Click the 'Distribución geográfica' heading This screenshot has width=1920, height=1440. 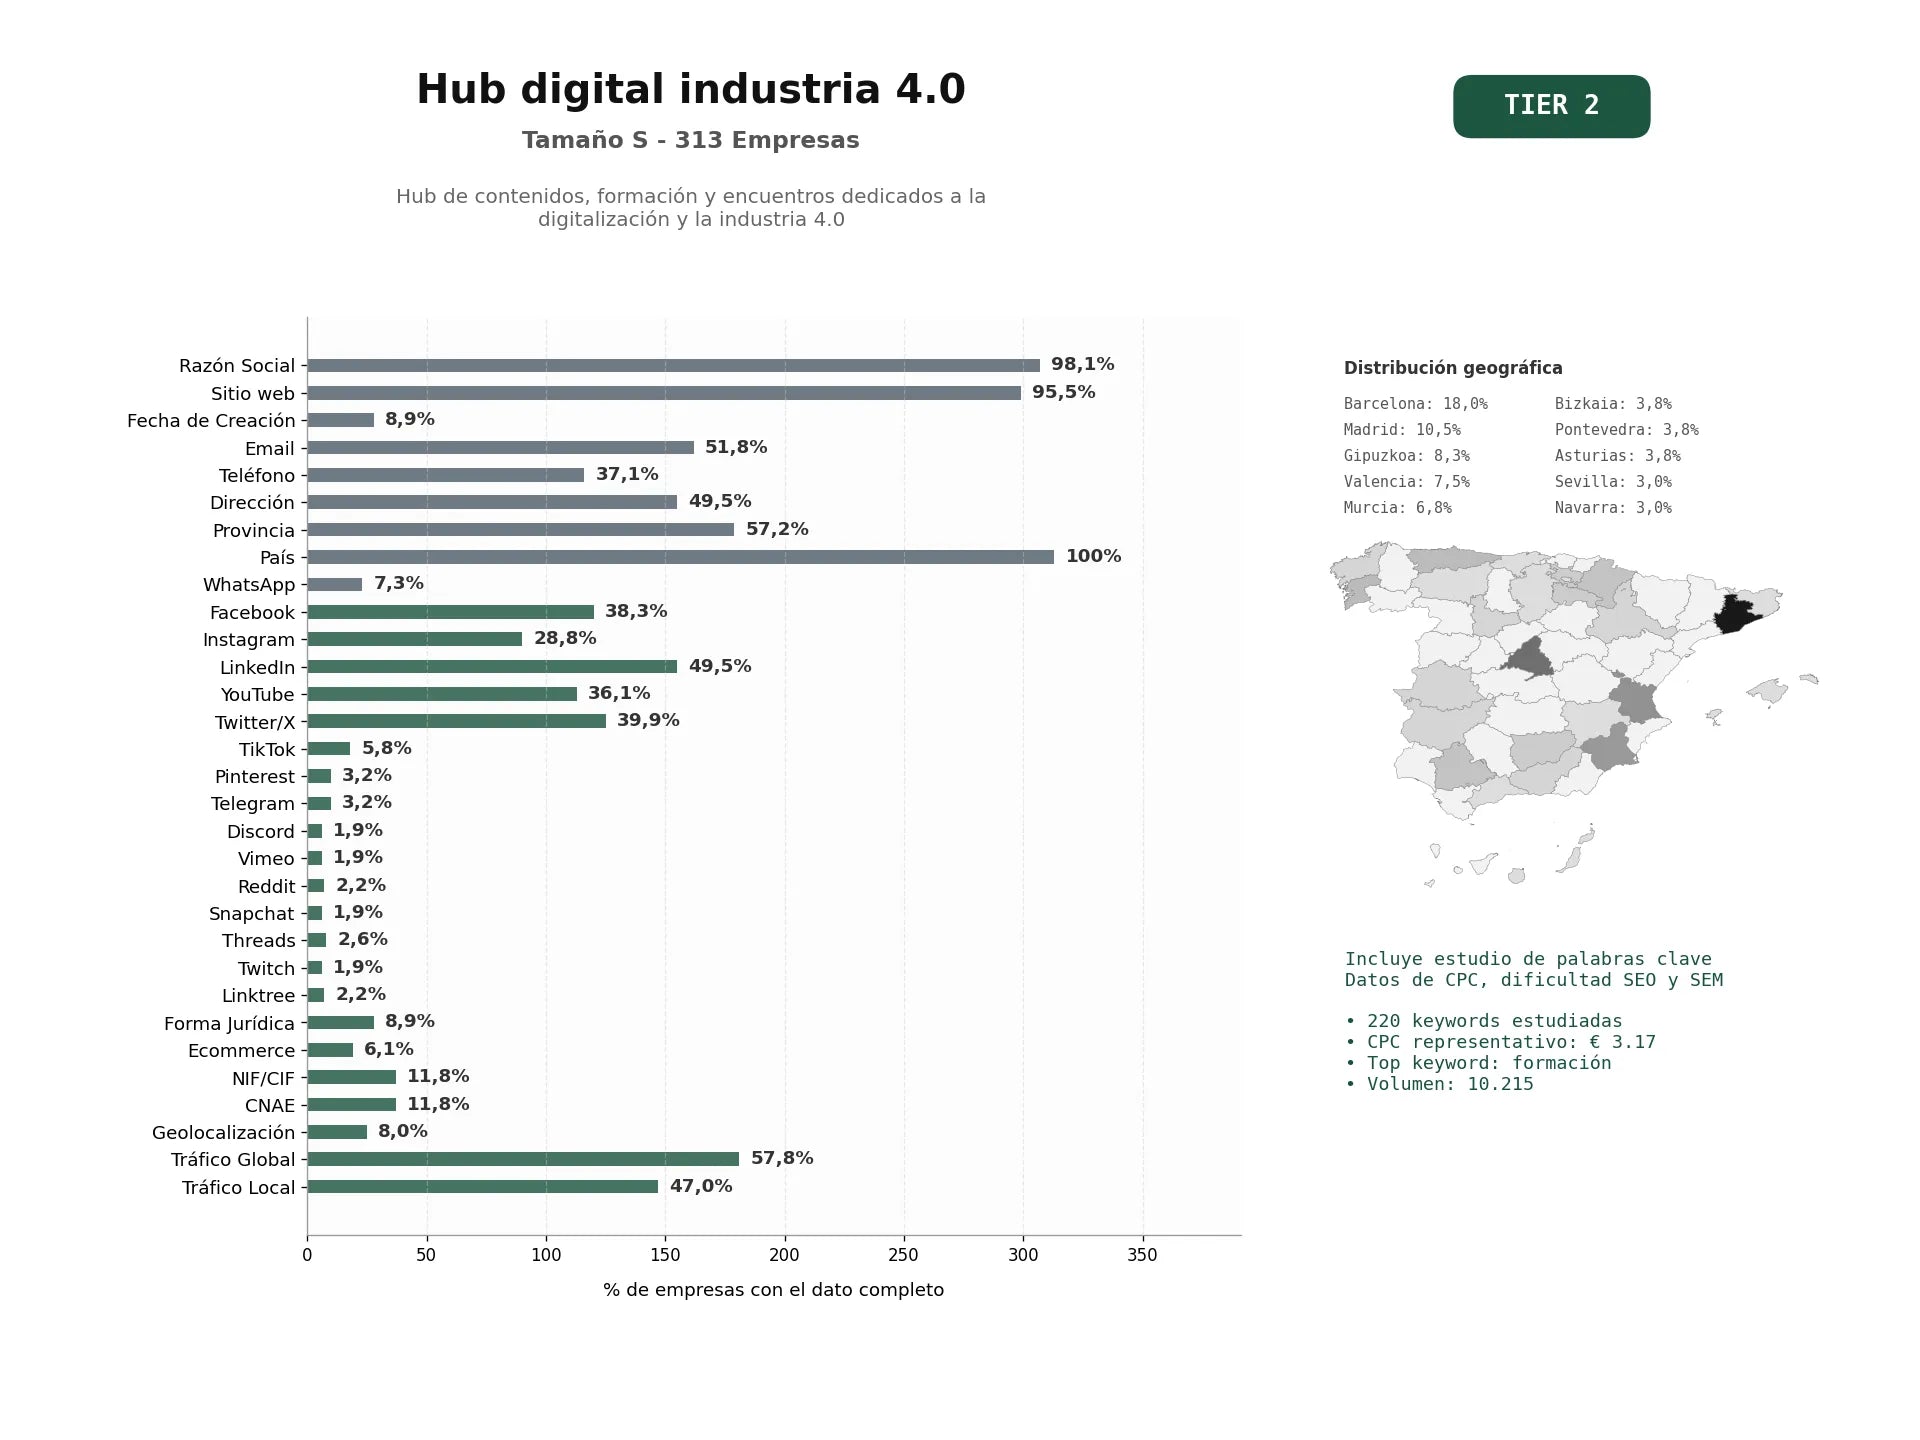[1453, 368]
